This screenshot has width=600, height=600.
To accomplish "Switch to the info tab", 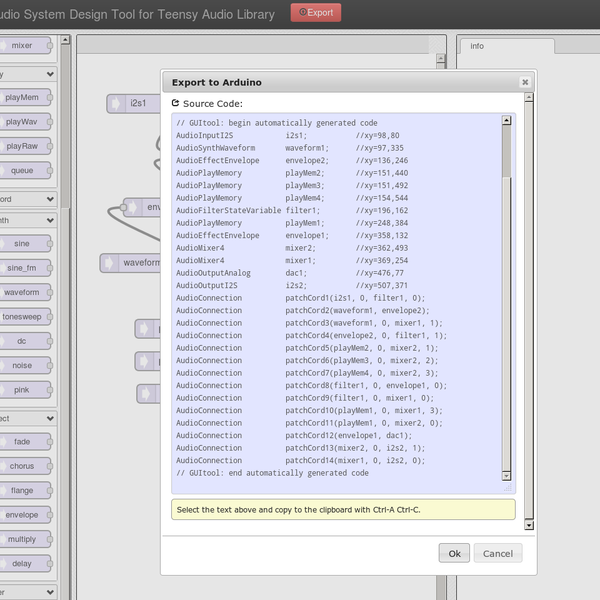I will pos(477,46).
